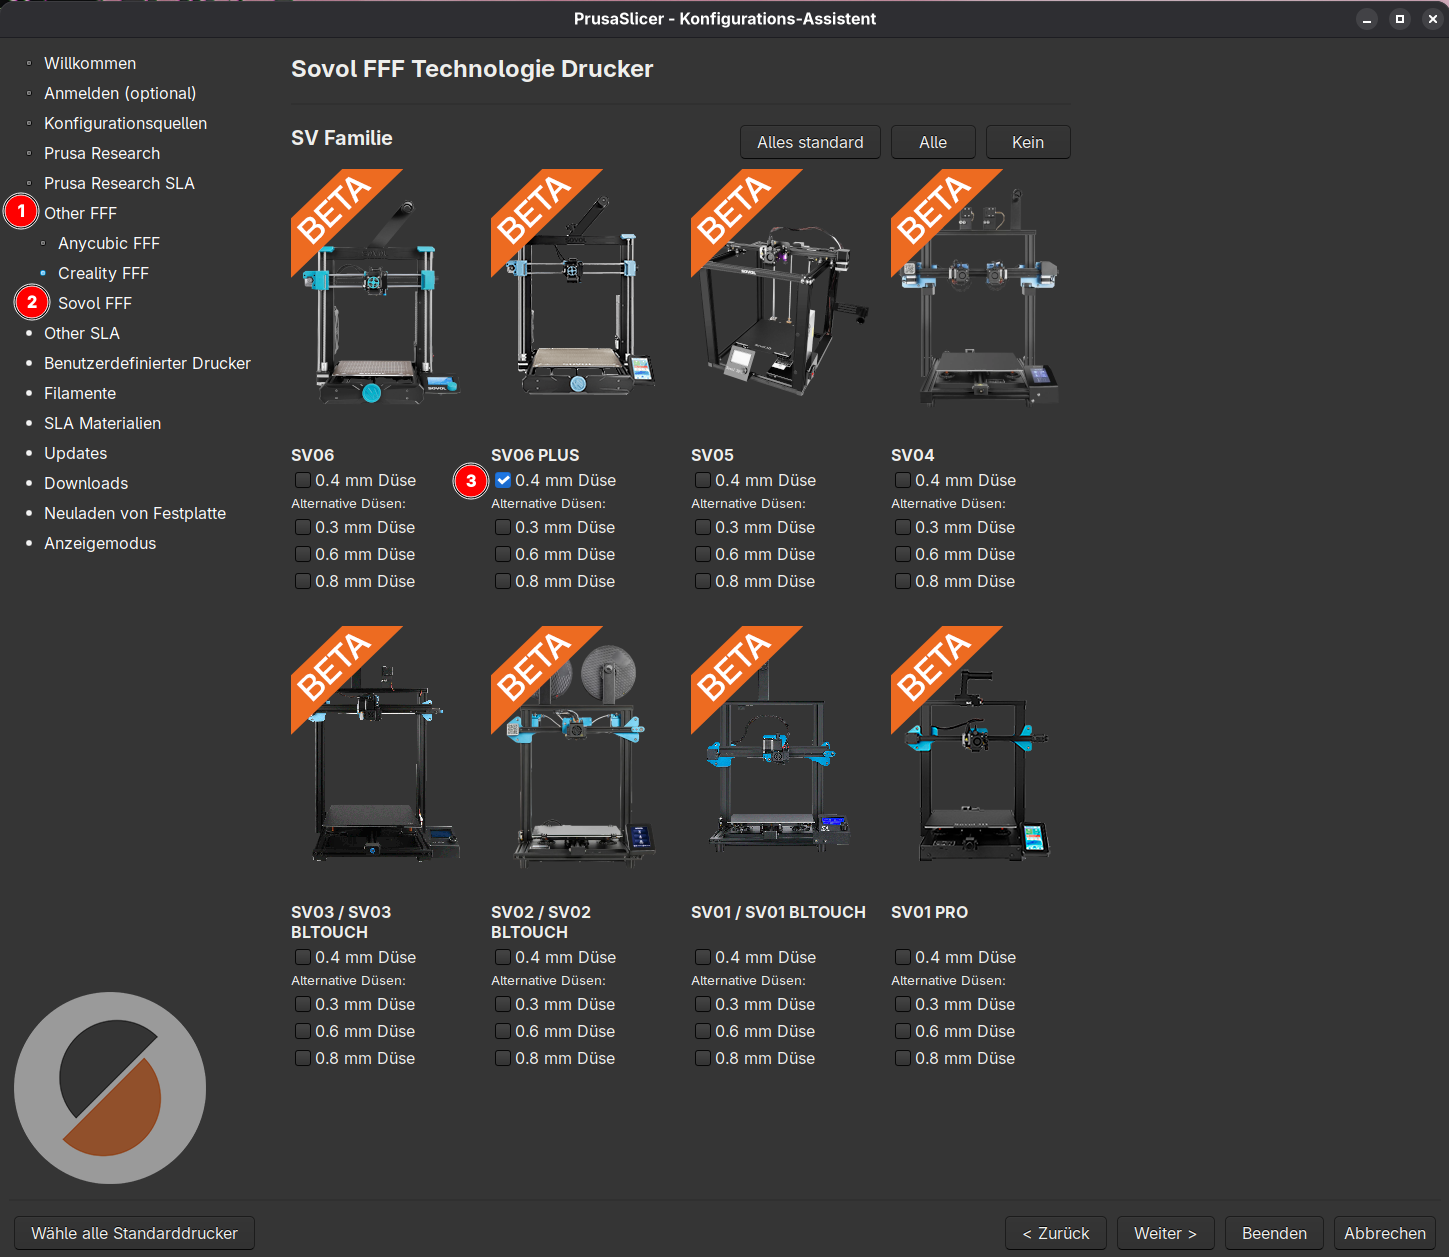Screen dimensions: 1449x1257
Task: Check 0.6 mm Düse under SV05
Action: [x=703, y=554]
